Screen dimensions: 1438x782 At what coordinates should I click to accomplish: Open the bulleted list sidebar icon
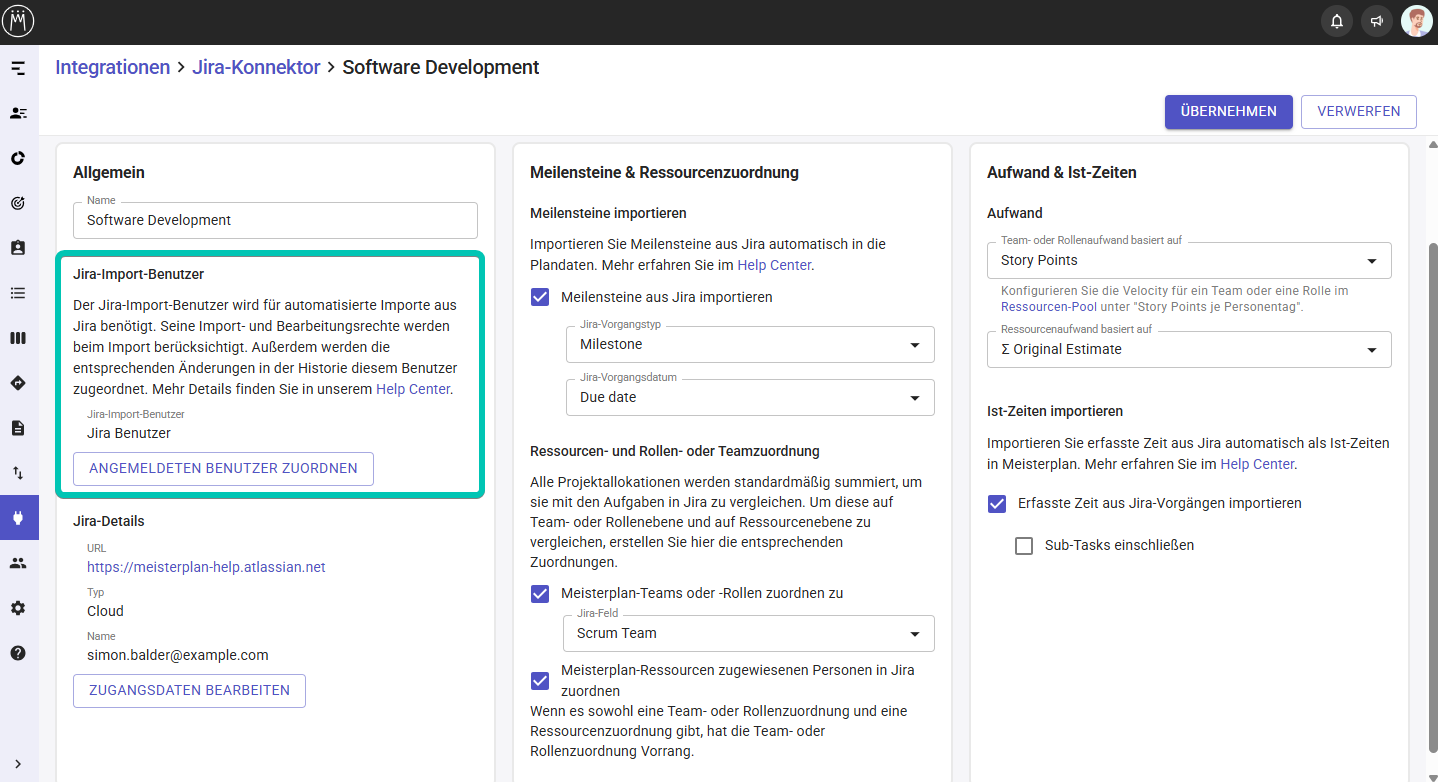click(x=18, y=293)
